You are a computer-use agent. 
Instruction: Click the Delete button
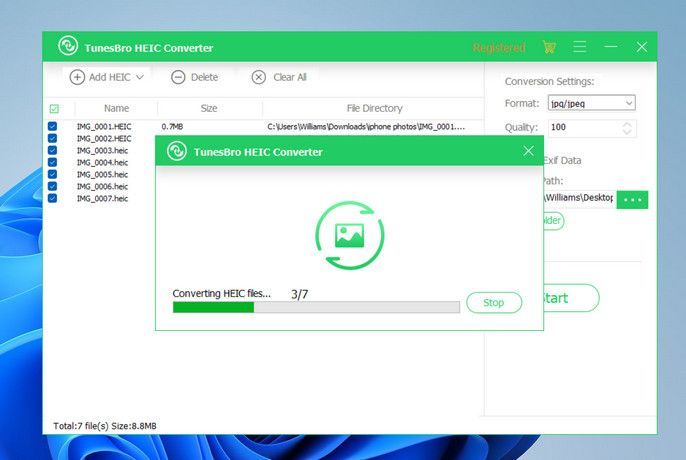click(x=195, y=77)
